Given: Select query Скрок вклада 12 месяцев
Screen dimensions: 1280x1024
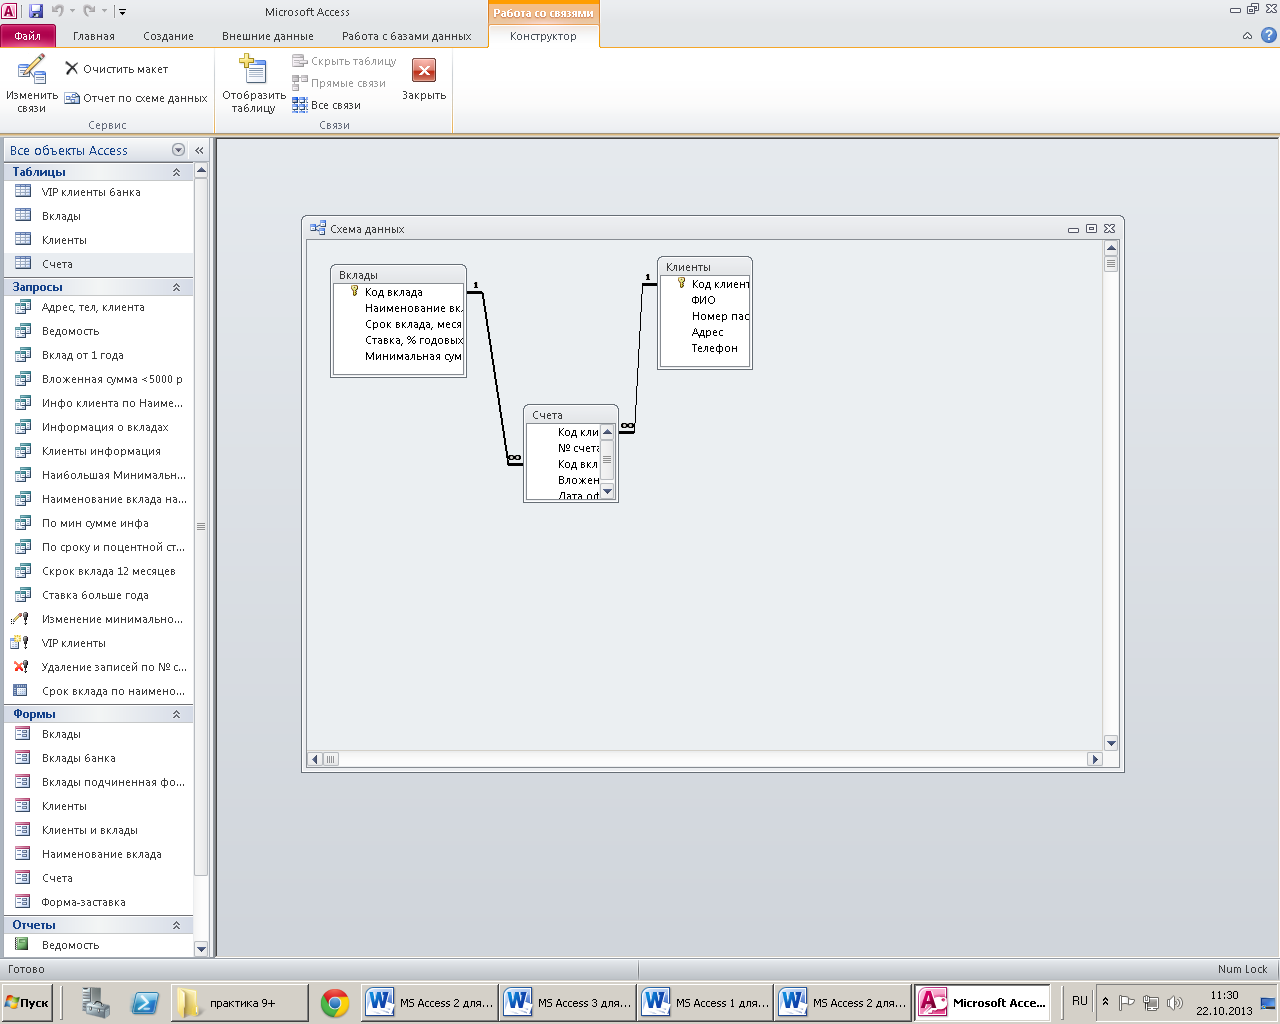Looking at the screenshot, I should coord(98,571).
